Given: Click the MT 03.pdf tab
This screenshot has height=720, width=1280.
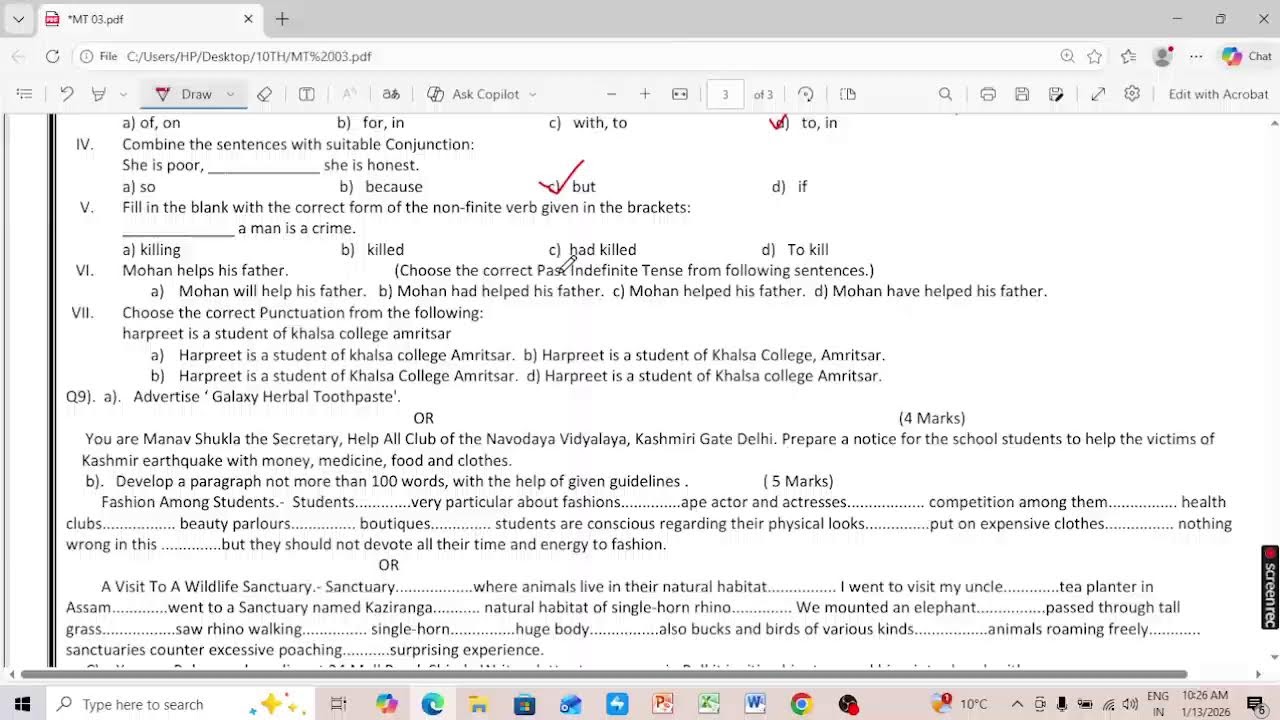Looking at the screenshot, I should pyautogui.click(x=150, y=19).
